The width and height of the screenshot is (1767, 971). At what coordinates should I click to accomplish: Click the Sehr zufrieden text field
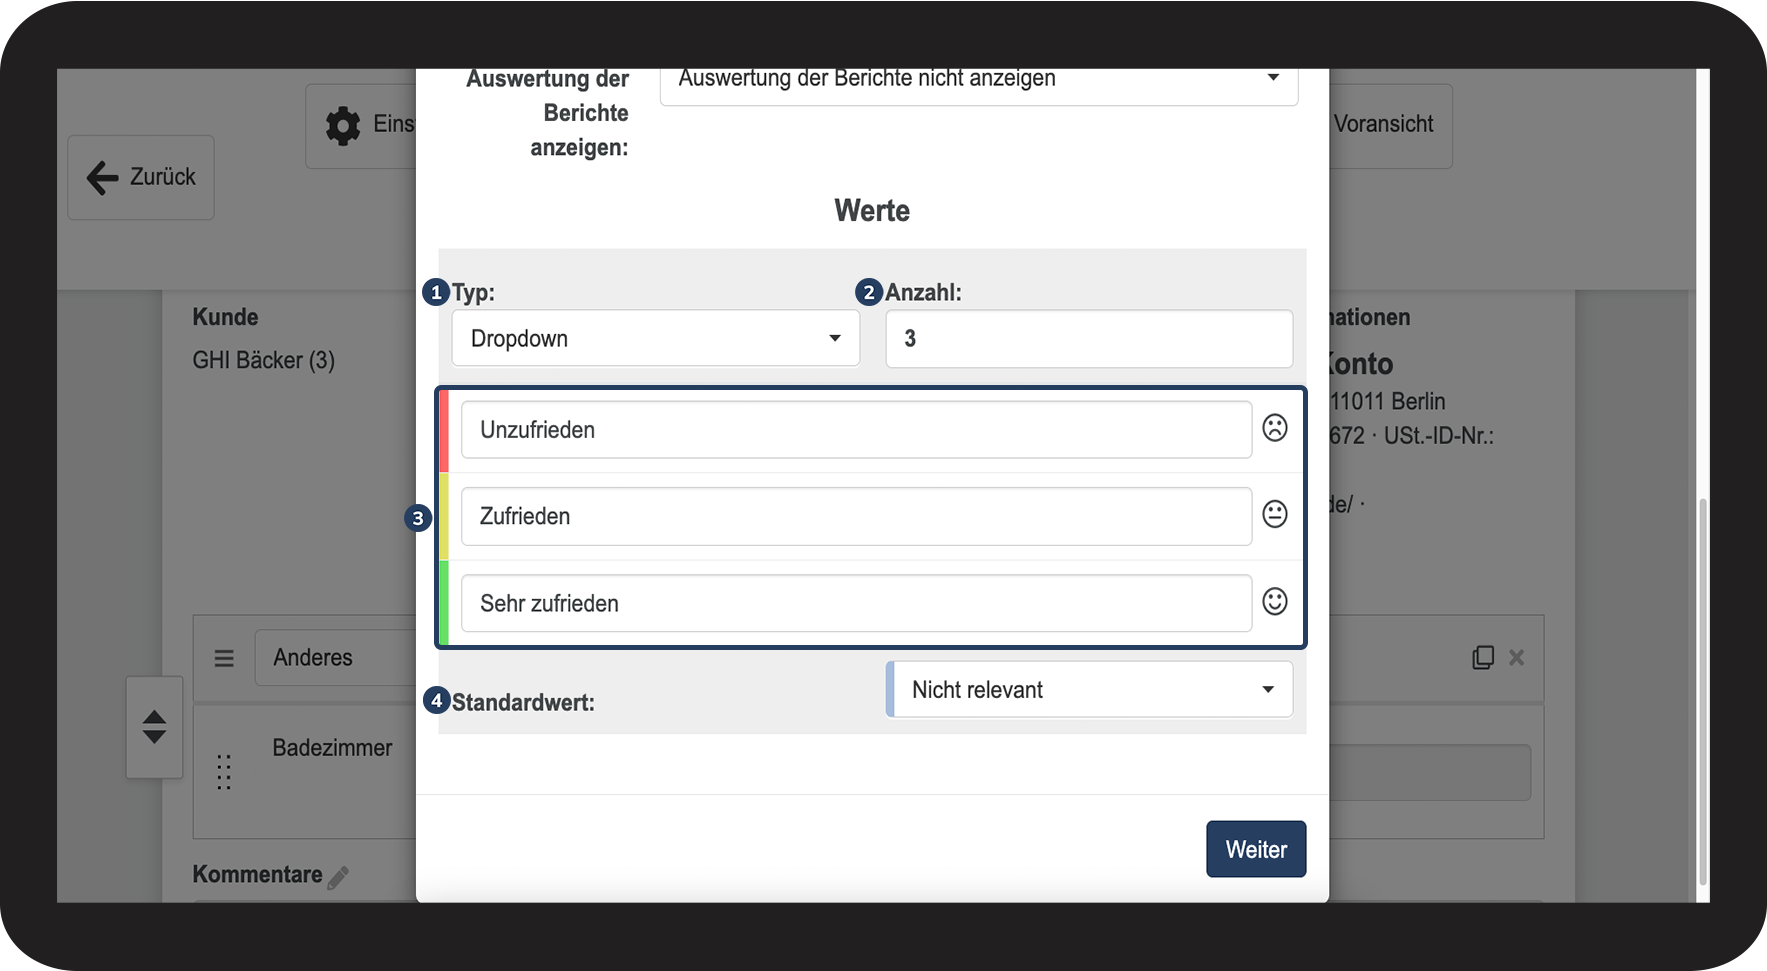click(x=856, y=603)
